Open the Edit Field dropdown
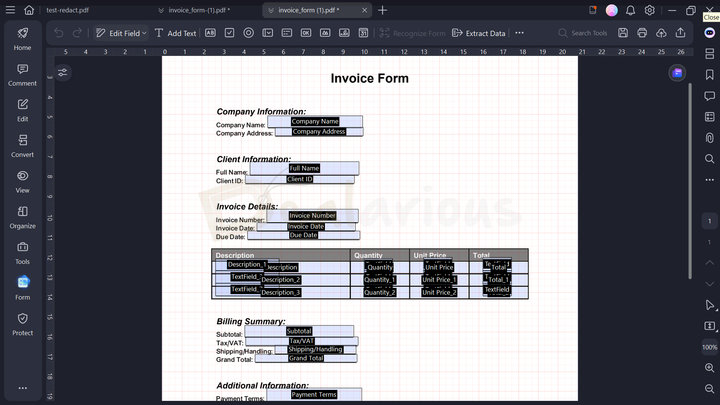The image size is (720, 405). [x=121, y=33]
